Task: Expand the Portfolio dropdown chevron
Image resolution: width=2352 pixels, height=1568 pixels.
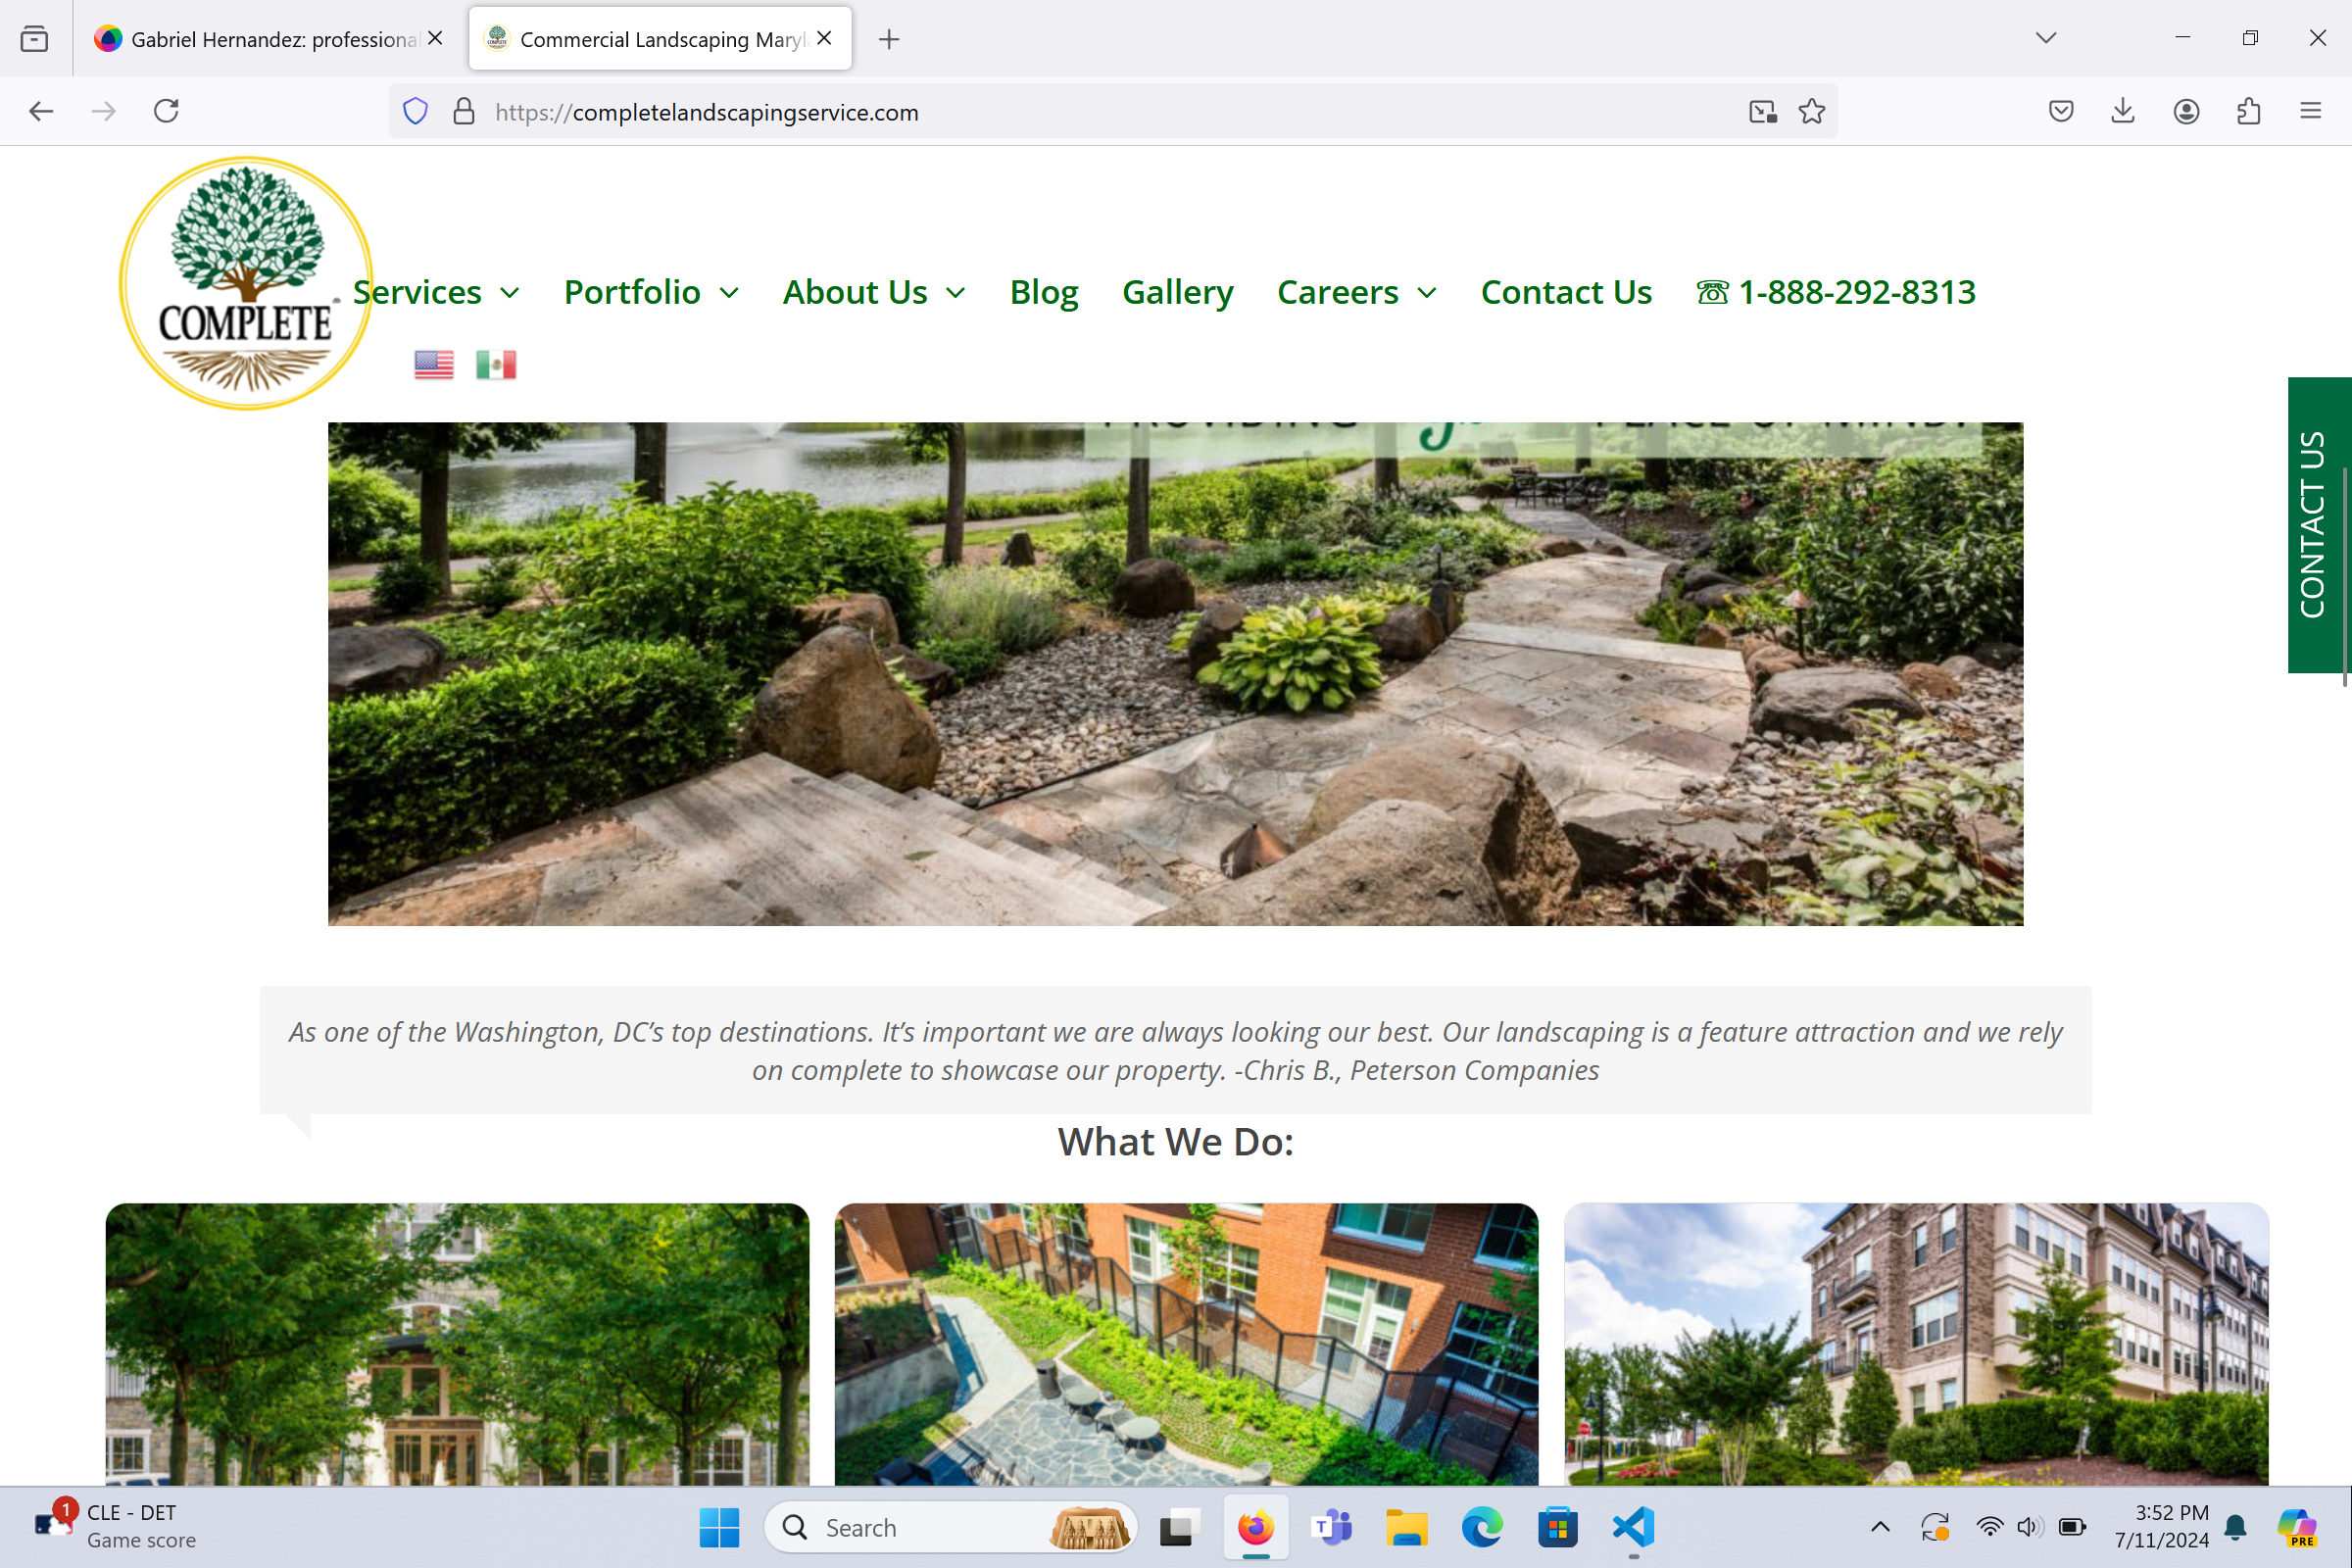Action: pyautogui.click(x=729, y=293)
